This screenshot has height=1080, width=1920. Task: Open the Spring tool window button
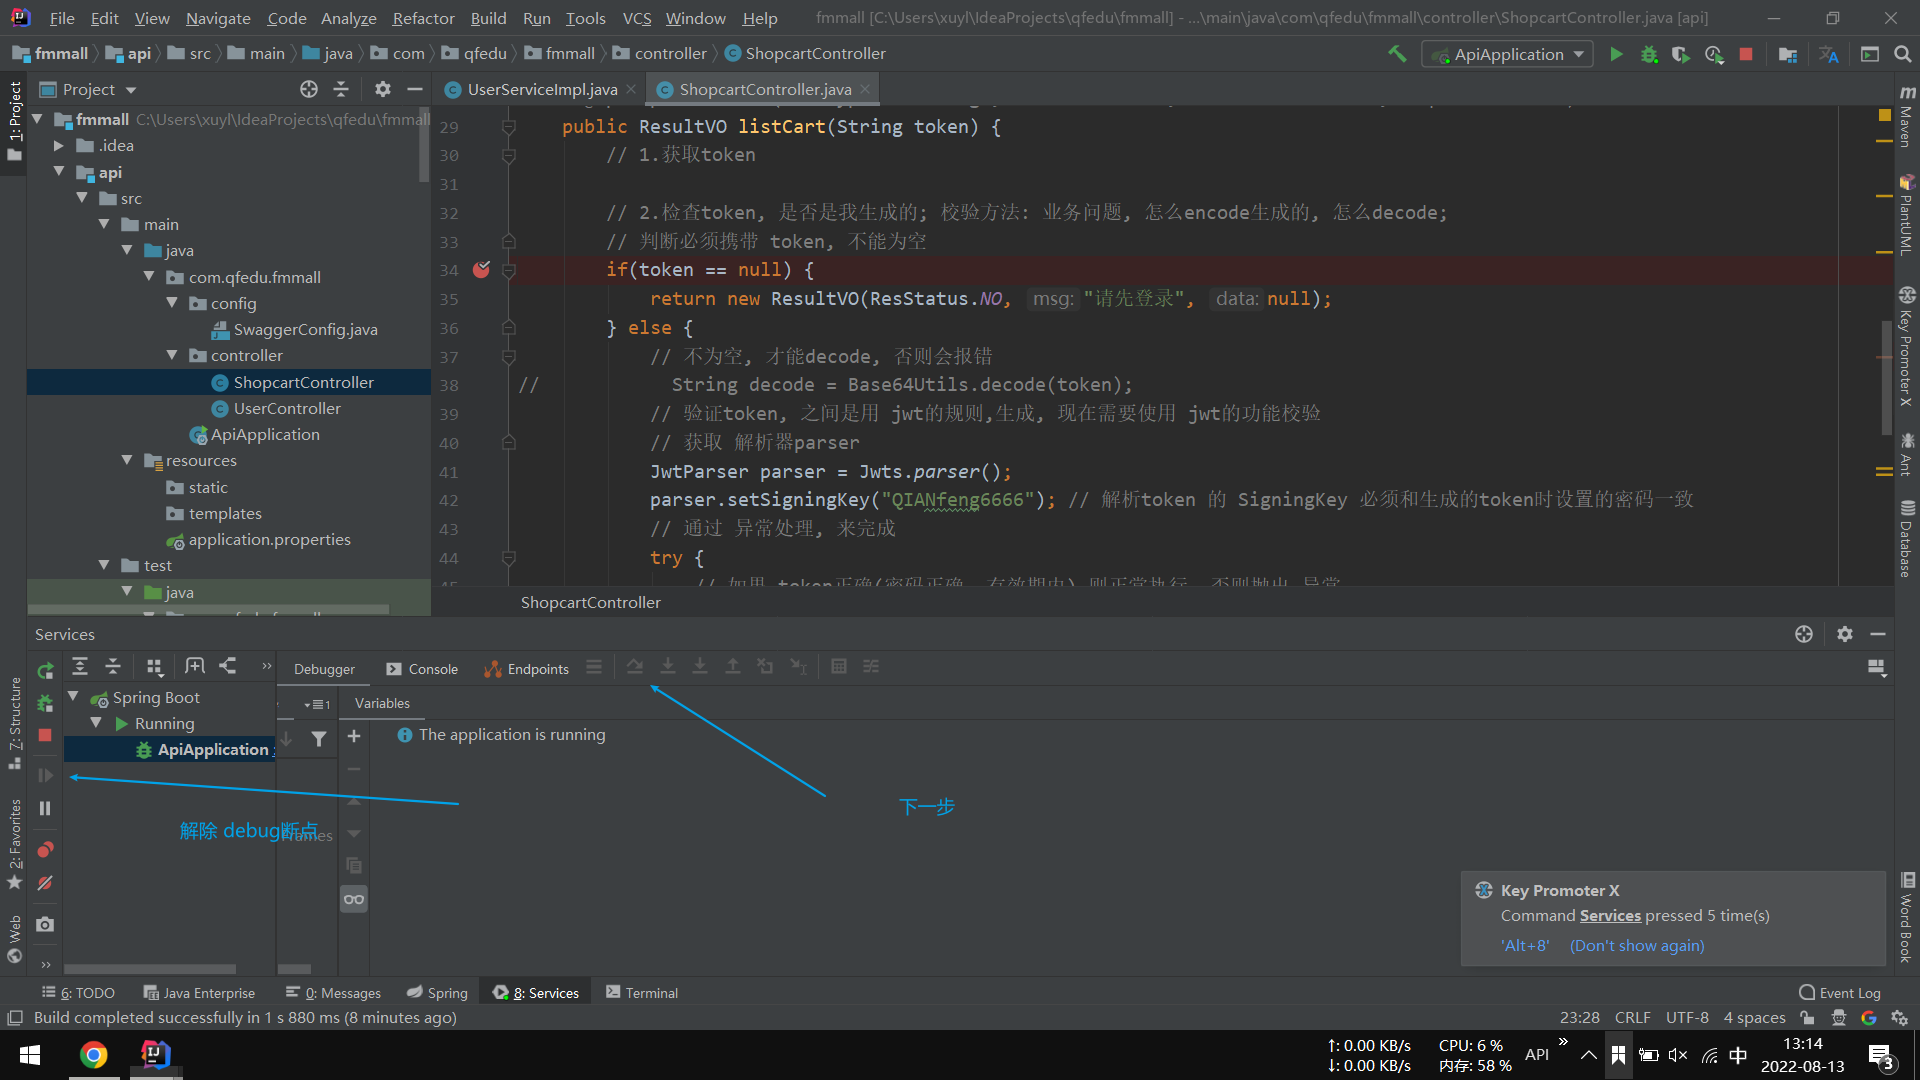pos(437,993)
